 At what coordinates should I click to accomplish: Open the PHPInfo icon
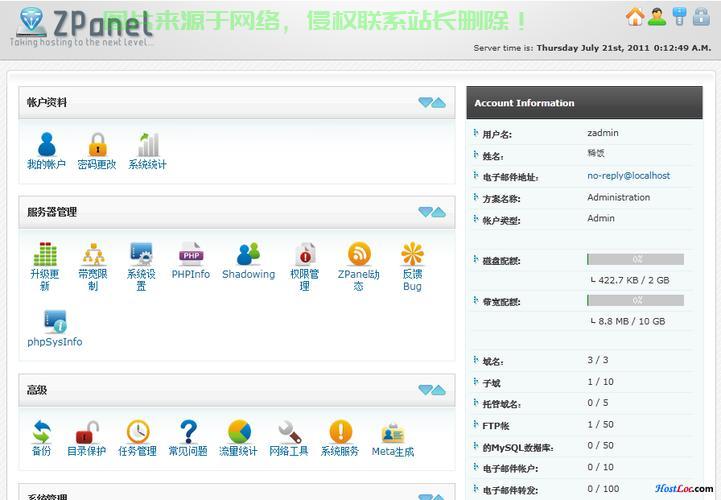191,254
